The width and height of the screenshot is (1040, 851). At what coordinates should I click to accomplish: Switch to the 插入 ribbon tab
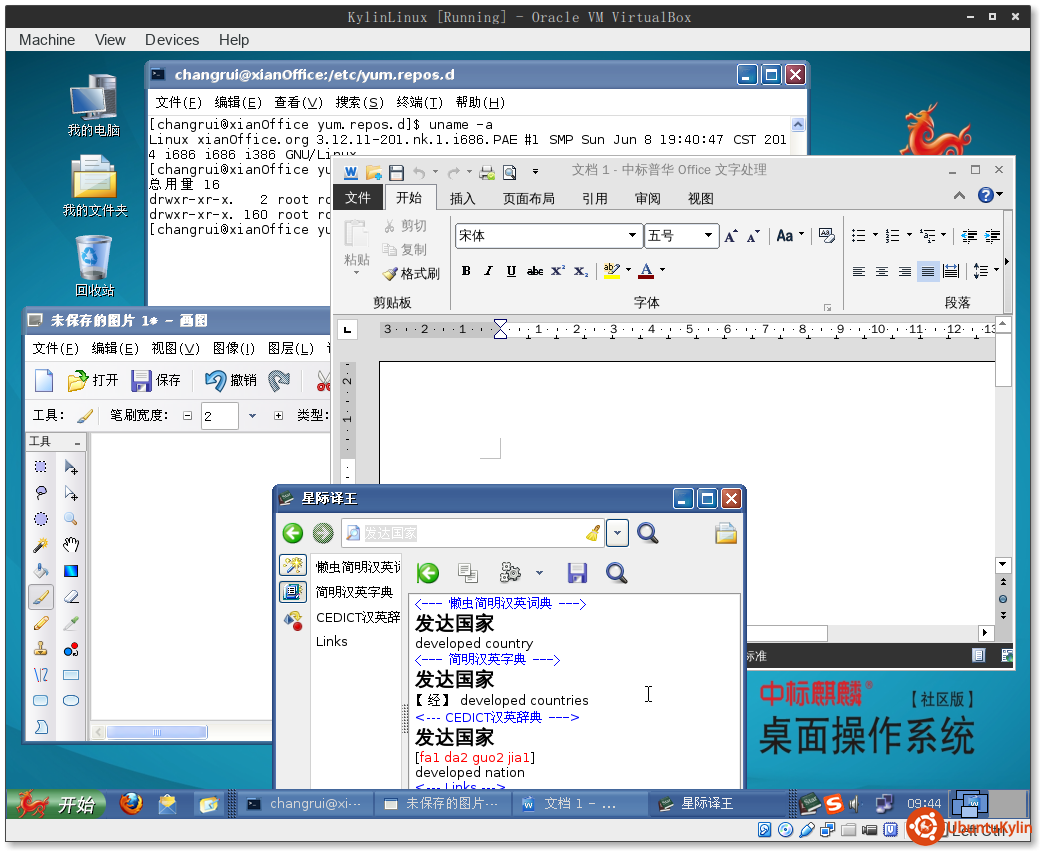point(463,198)
